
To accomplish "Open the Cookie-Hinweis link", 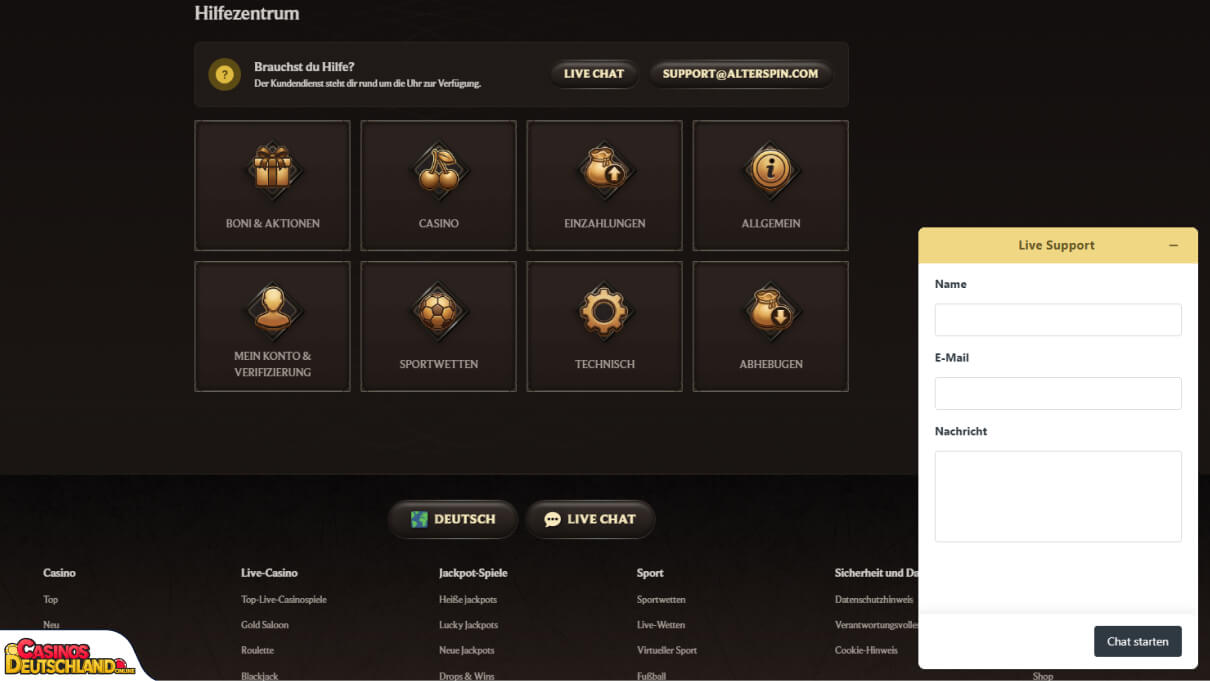I will coord(866,650).
